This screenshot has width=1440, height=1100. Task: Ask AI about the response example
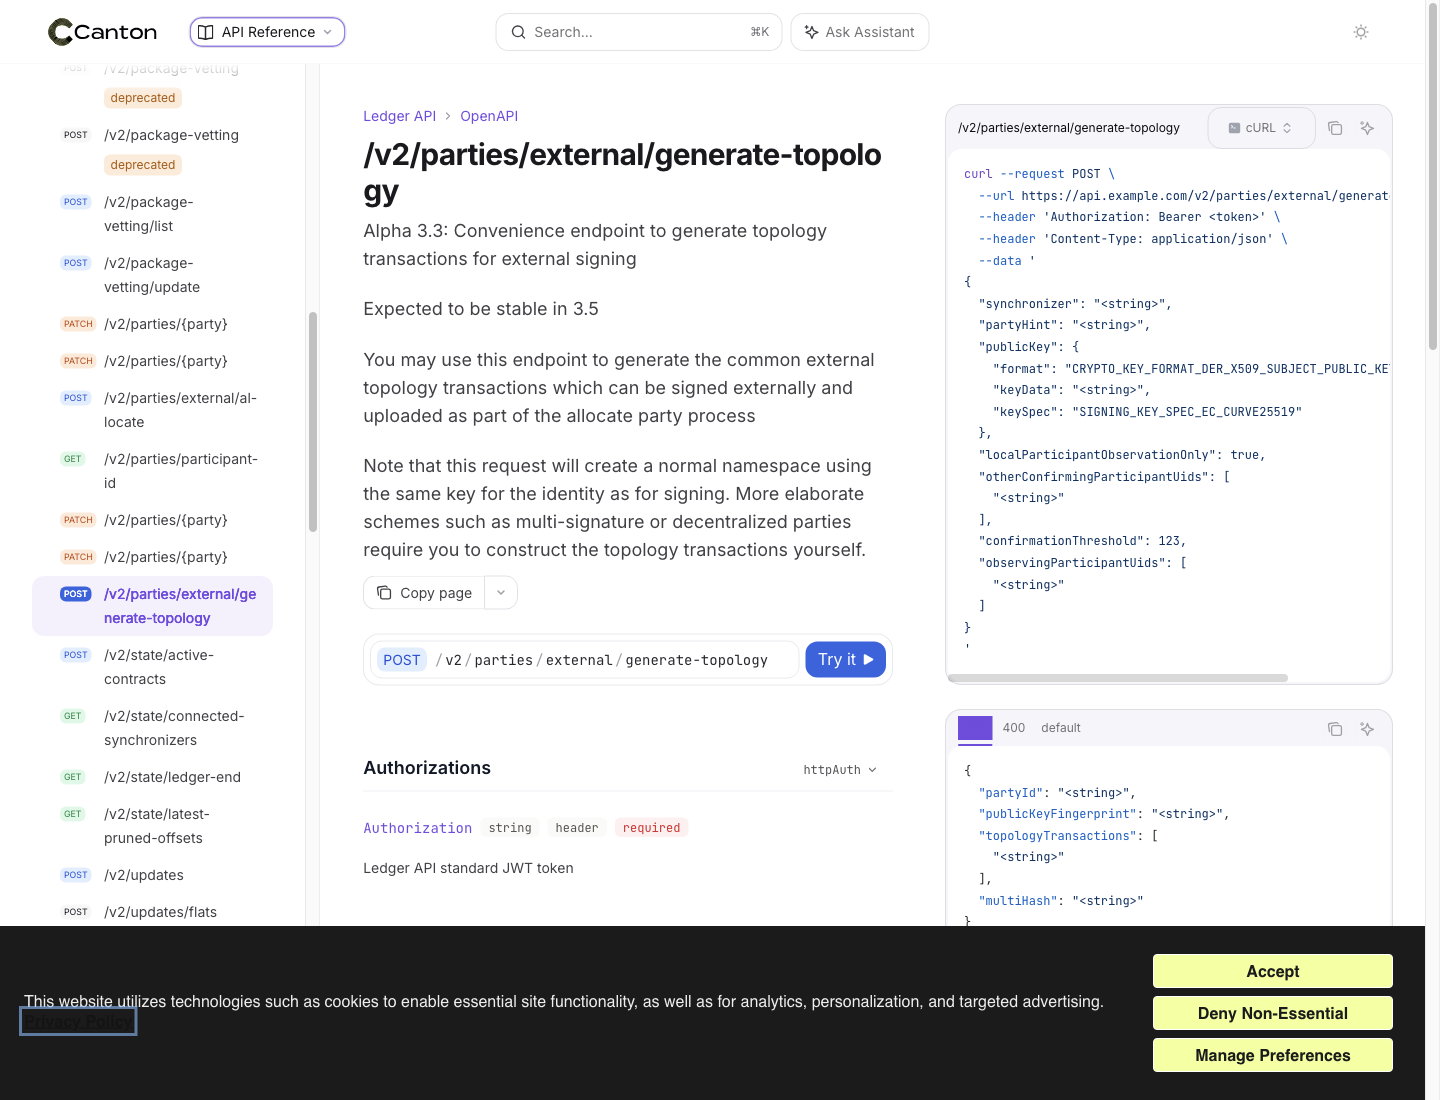pos(1367,729)
